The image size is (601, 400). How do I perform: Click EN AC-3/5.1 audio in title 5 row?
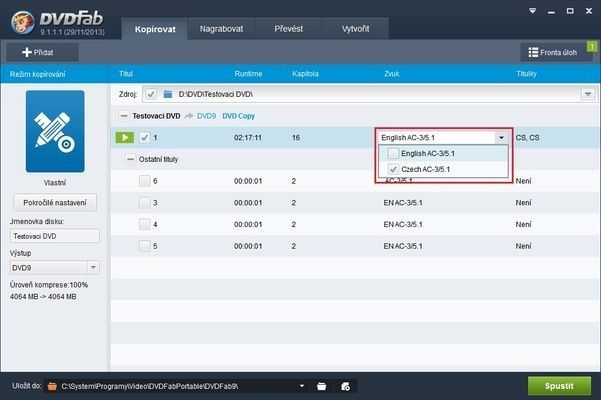(403, 246)
